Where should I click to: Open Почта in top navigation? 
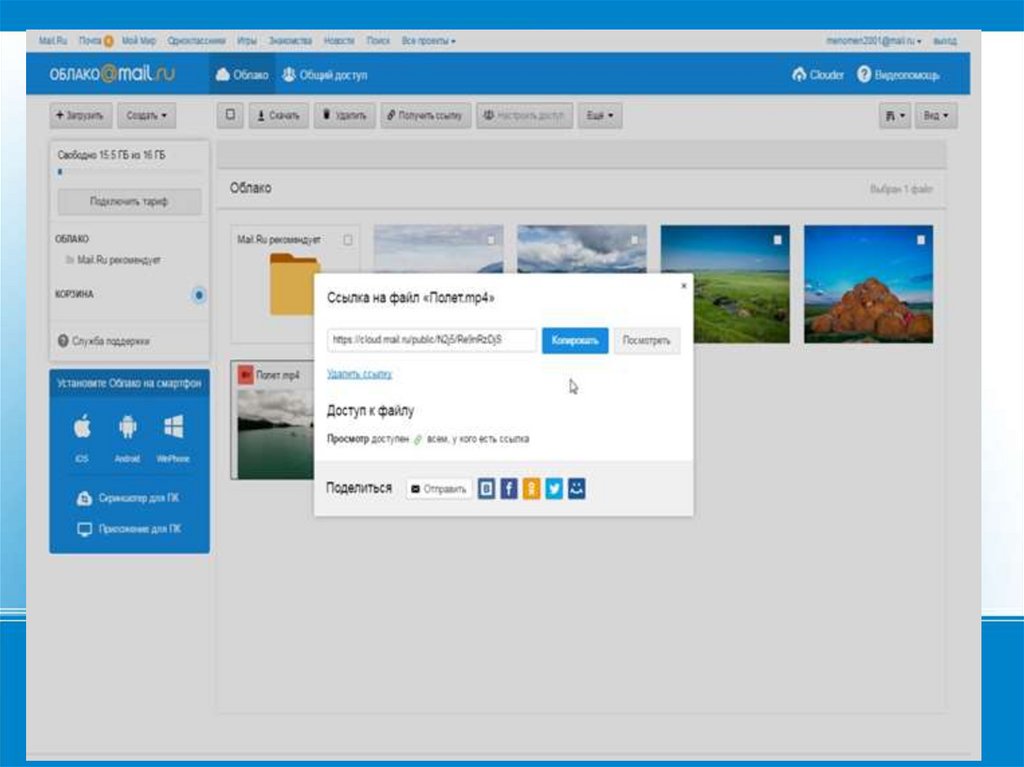click(89, 41)
